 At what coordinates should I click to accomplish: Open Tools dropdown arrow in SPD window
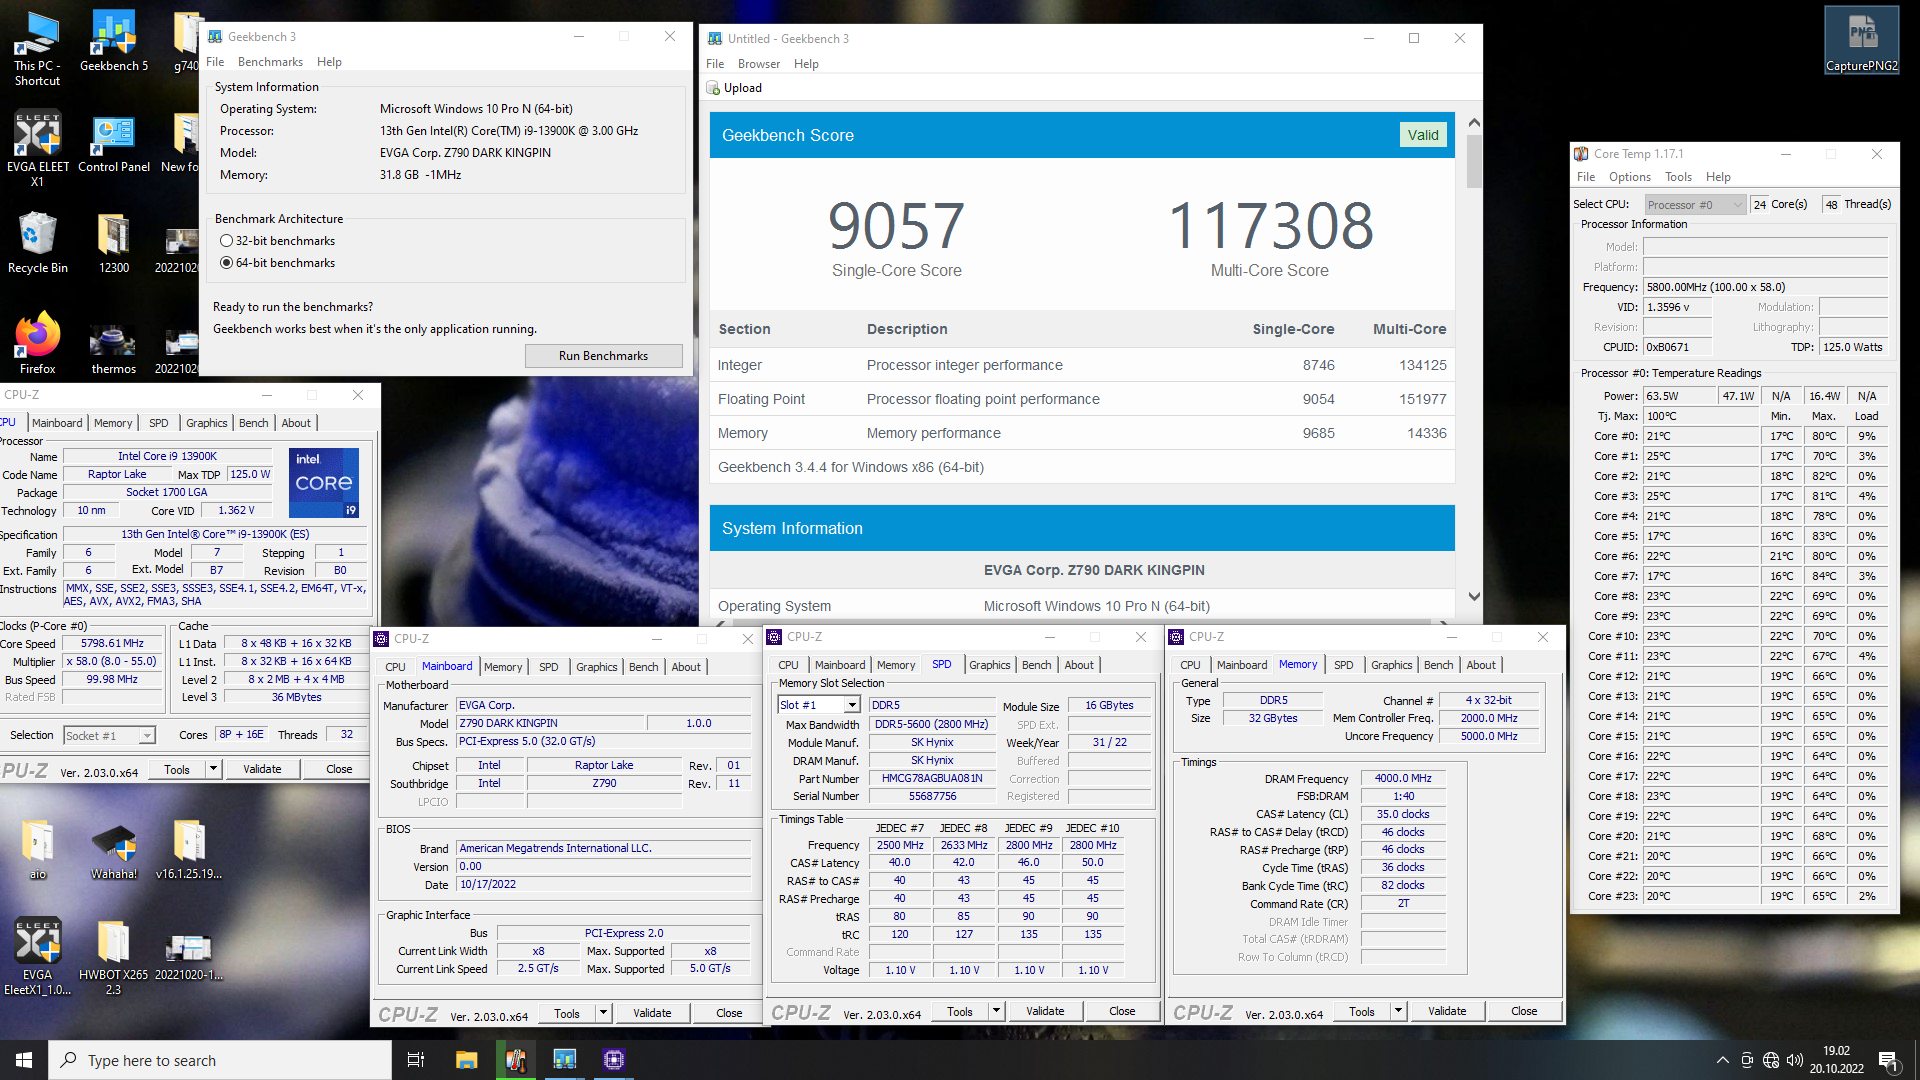(996, 1011)
